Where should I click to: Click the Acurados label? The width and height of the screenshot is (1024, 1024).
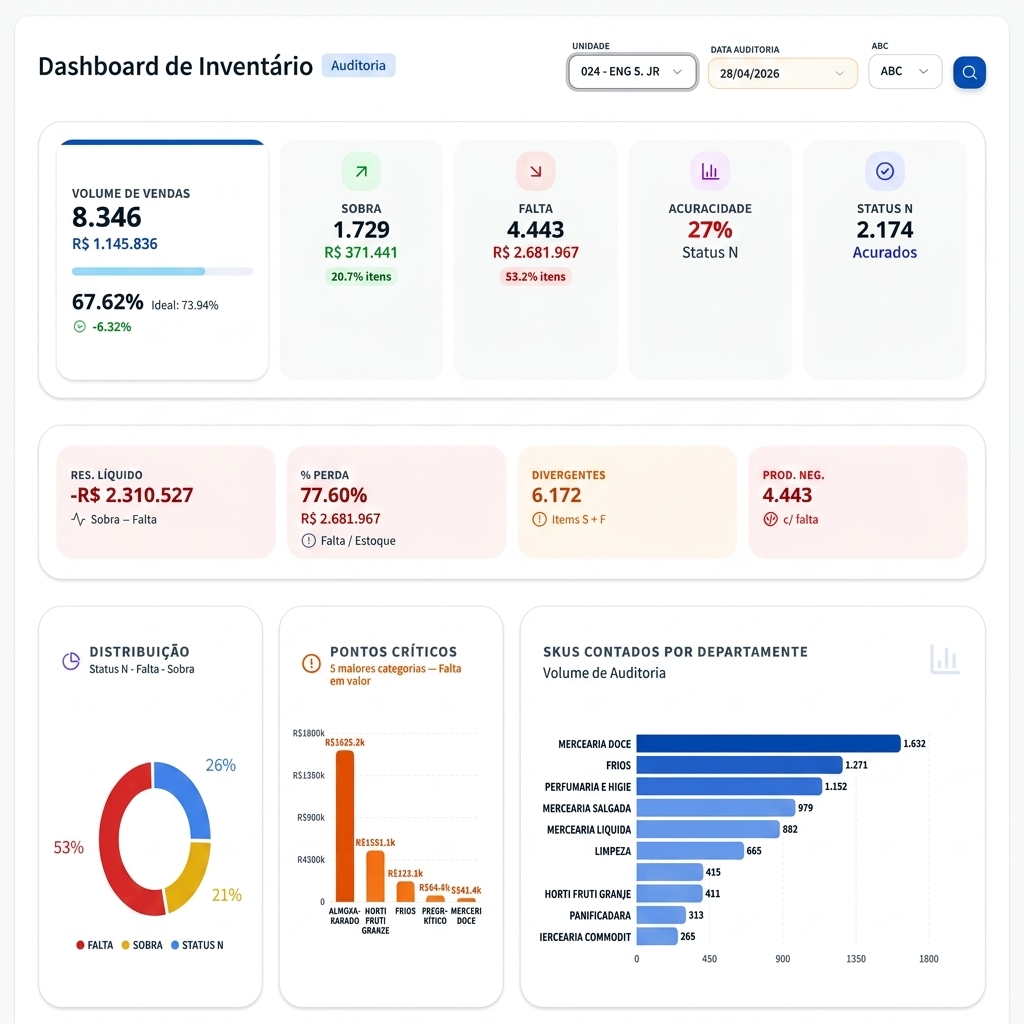[885, 253]
